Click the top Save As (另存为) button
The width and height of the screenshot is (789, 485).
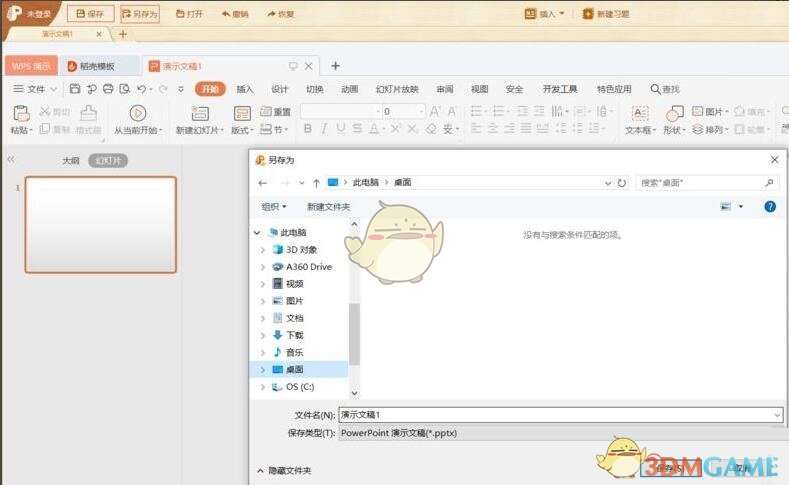140,14
